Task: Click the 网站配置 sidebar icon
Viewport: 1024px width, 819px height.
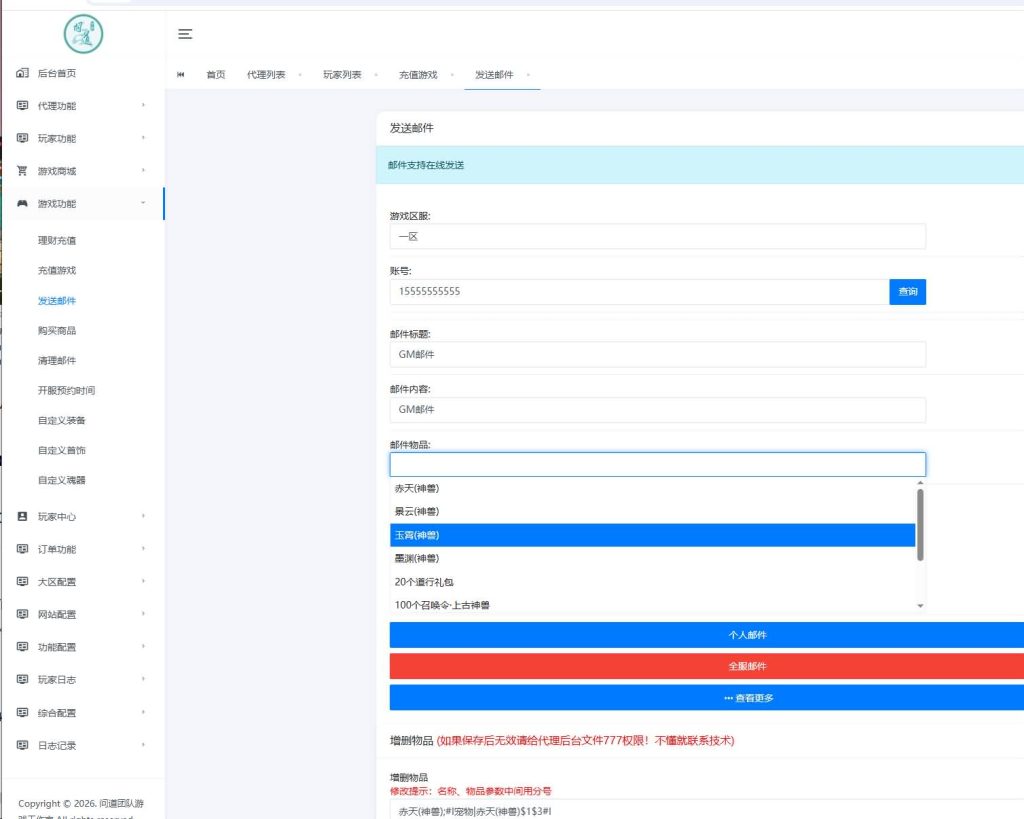Action: click(x=22, y=614)
